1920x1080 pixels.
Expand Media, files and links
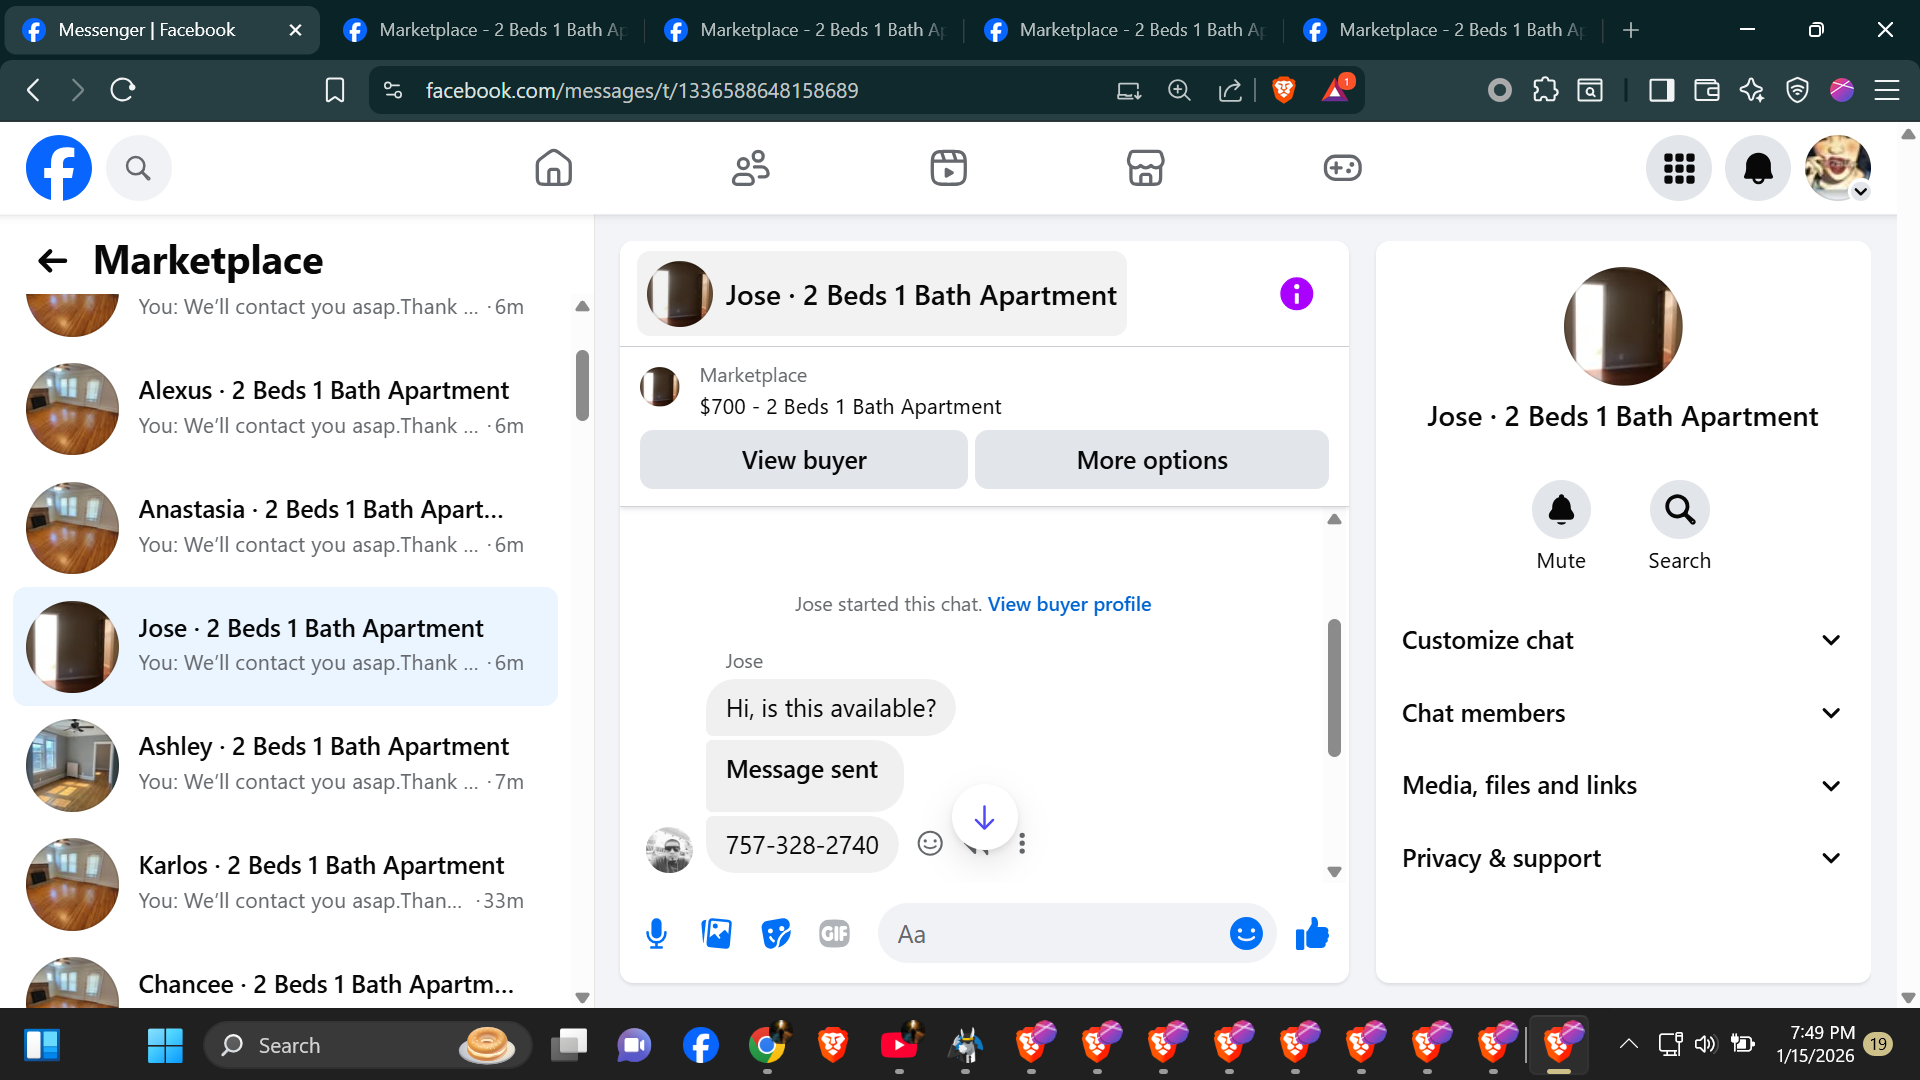(1622, 786)
